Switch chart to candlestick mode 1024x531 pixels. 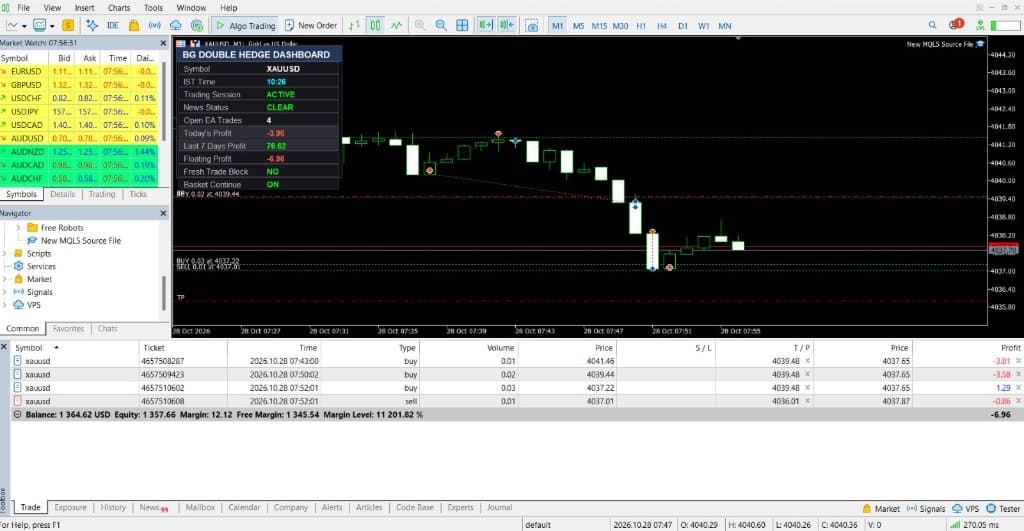pyautogui.click(x=376, y=25)
